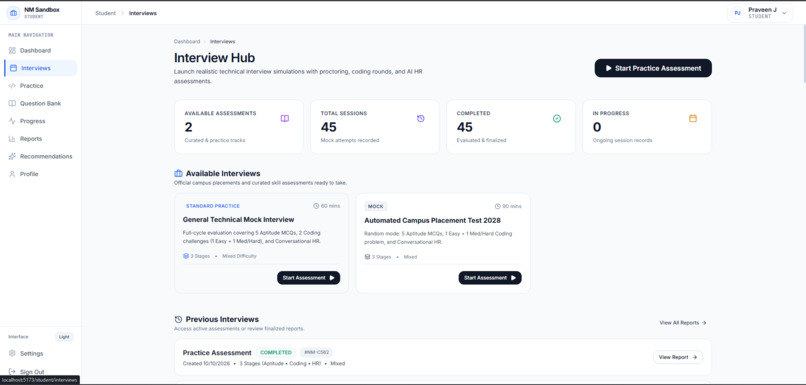Click Sign Out in the sidebar
This screenshot has width=806, height=385.
(x=41, y=372)
